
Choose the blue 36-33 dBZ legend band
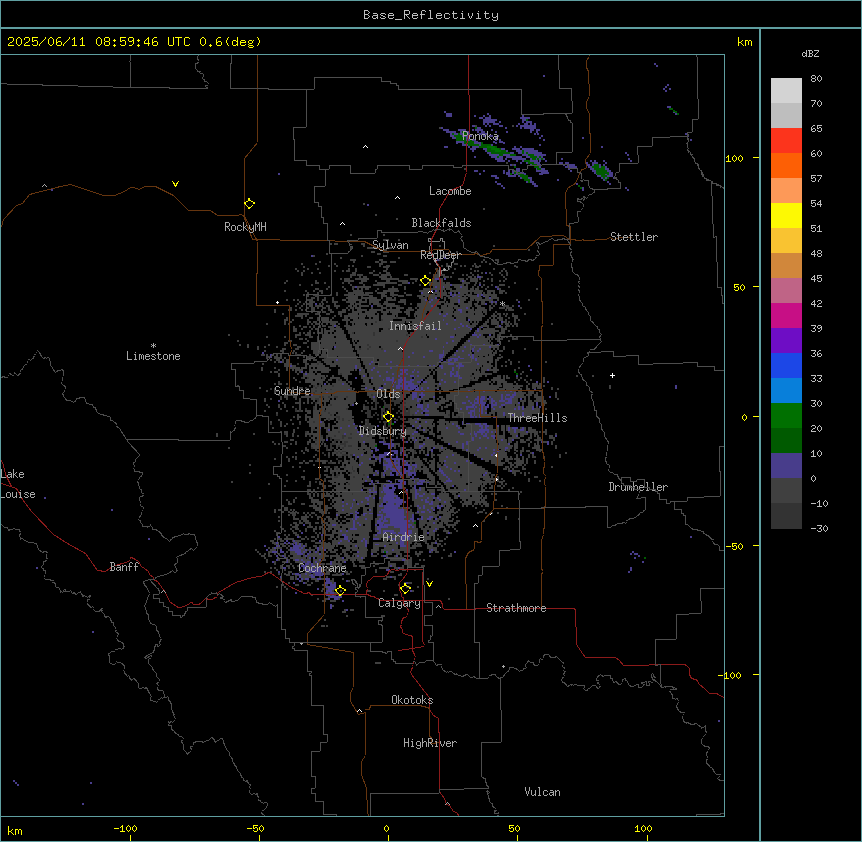coord(786,365)
